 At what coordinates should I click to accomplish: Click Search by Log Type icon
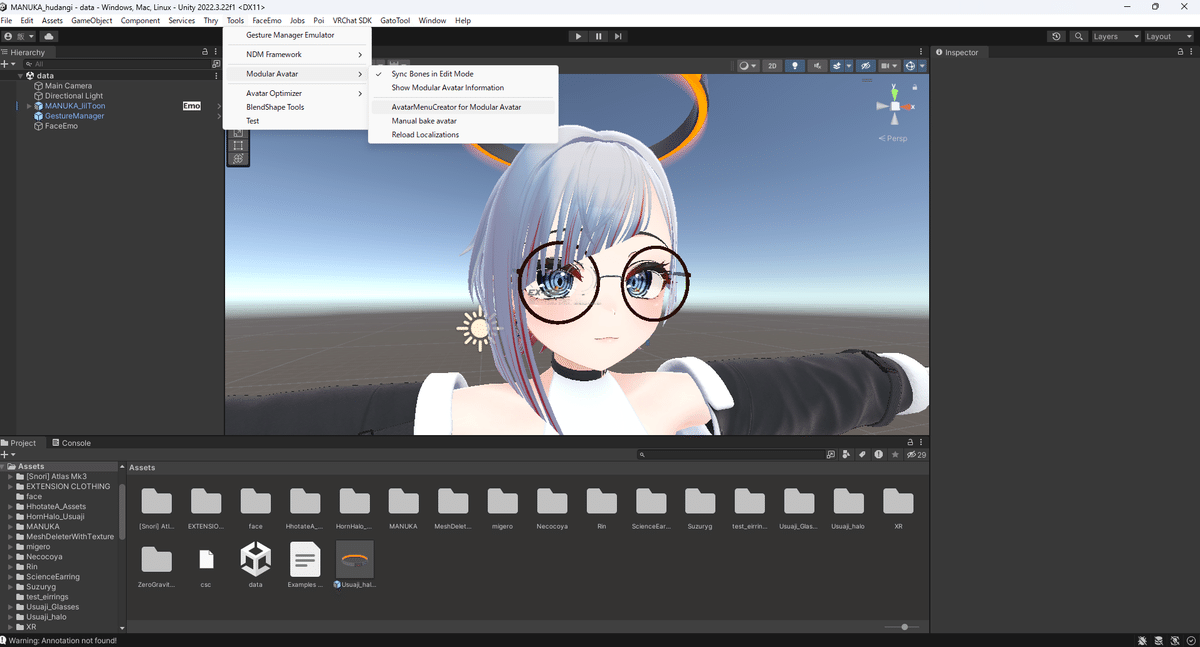tap(878, 455)
